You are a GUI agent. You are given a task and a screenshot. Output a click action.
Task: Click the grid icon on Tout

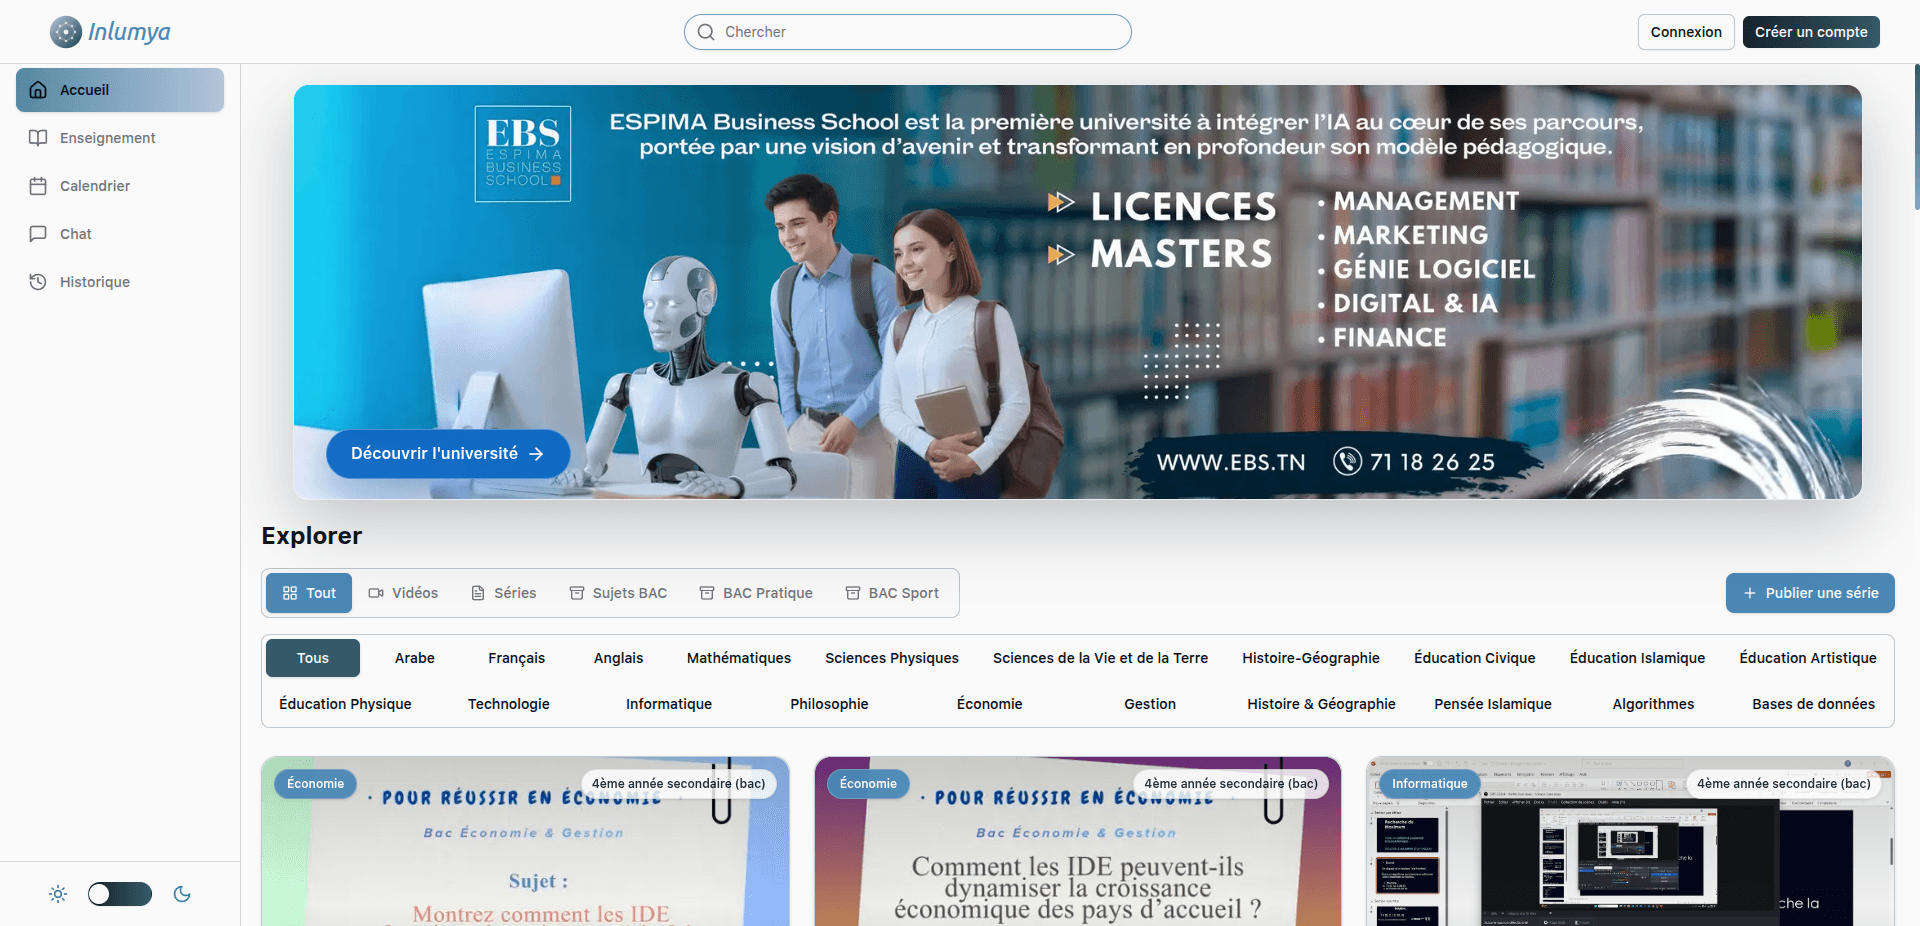point(290,593)
